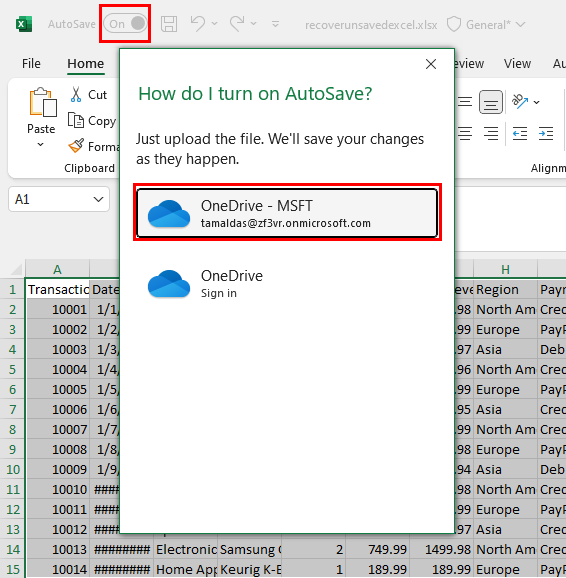566x578 pixels.
Task: Switch to the View ribbon tab
Action: click(x=517, y=63)
